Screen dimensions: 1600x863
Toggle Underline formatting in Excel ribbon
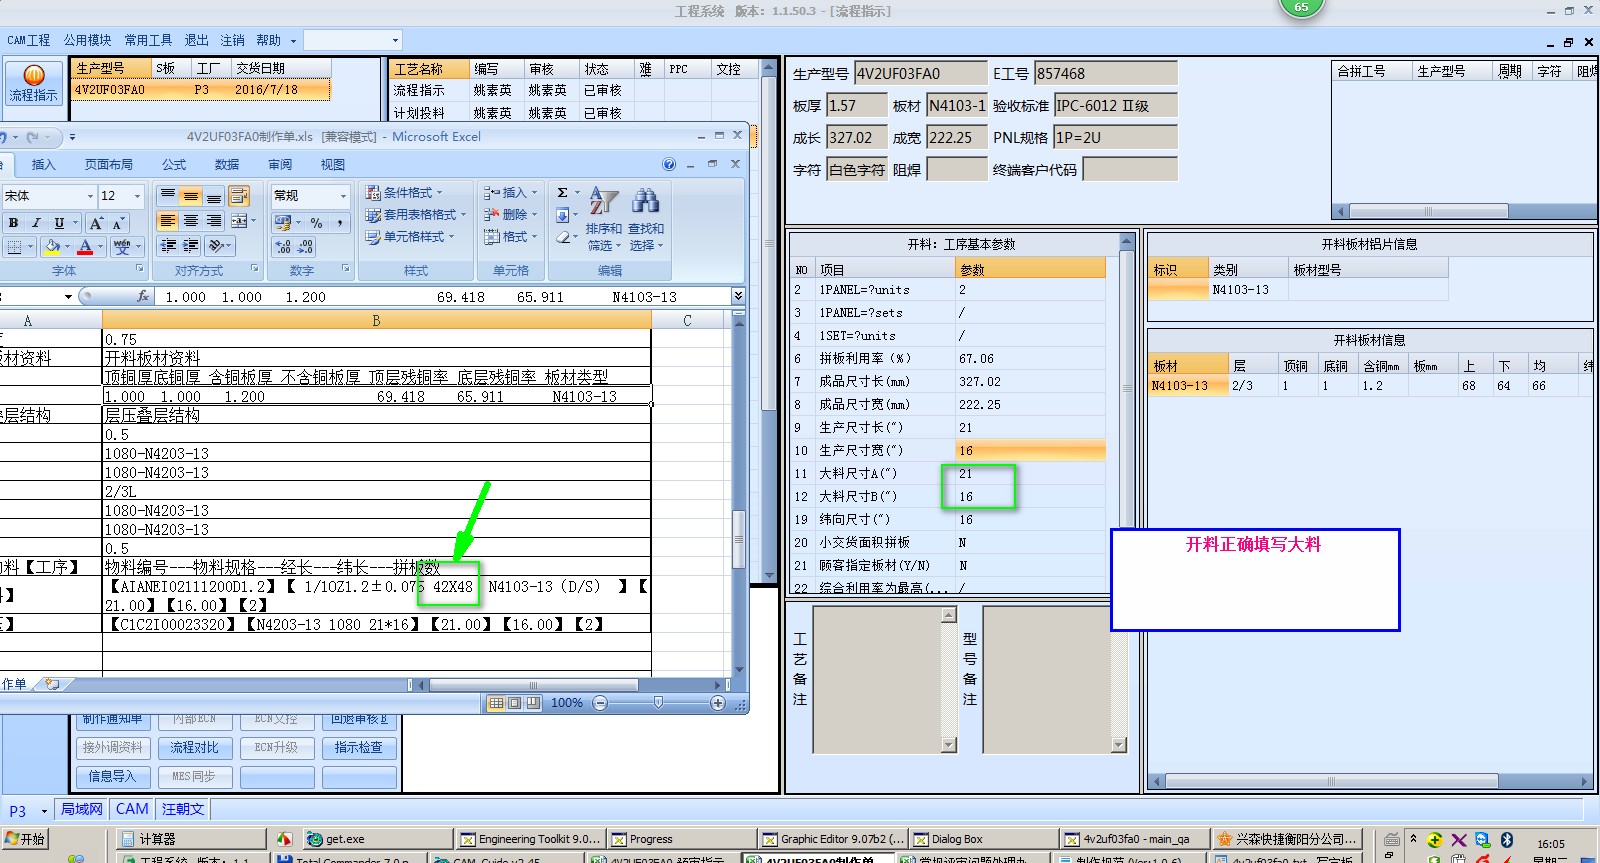(x=59, y=223)
